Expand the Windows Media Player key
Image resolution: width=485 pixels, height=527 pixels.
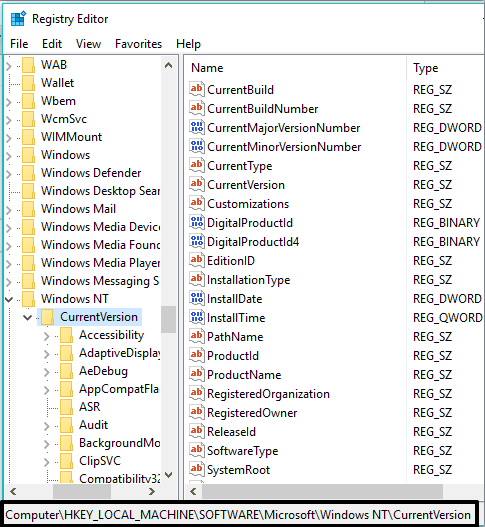(9, 264)
